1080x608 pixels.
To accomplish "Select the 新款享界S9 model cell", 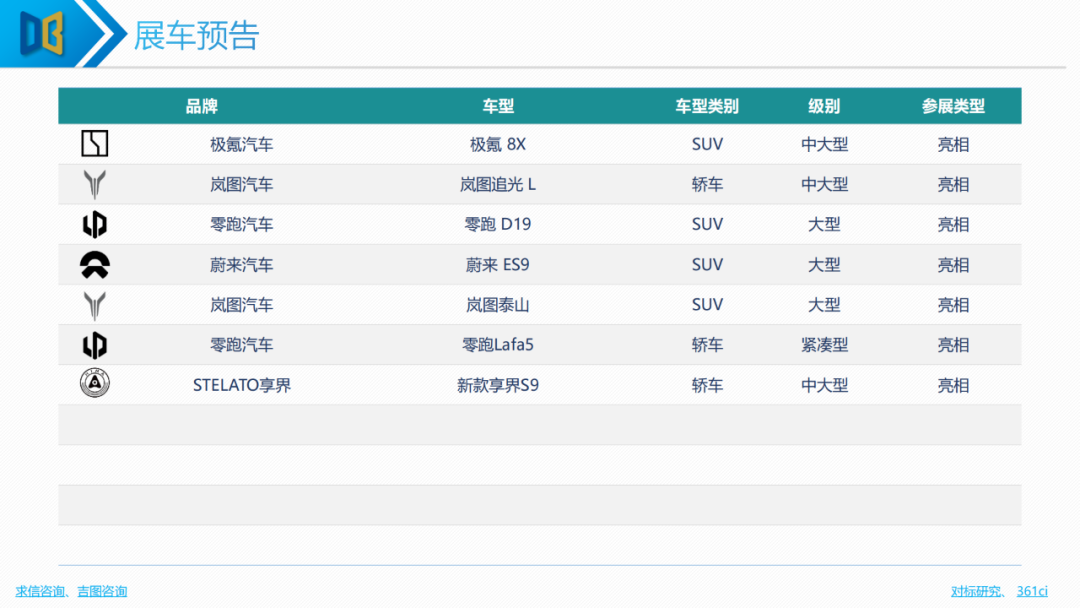I will 498,385.
